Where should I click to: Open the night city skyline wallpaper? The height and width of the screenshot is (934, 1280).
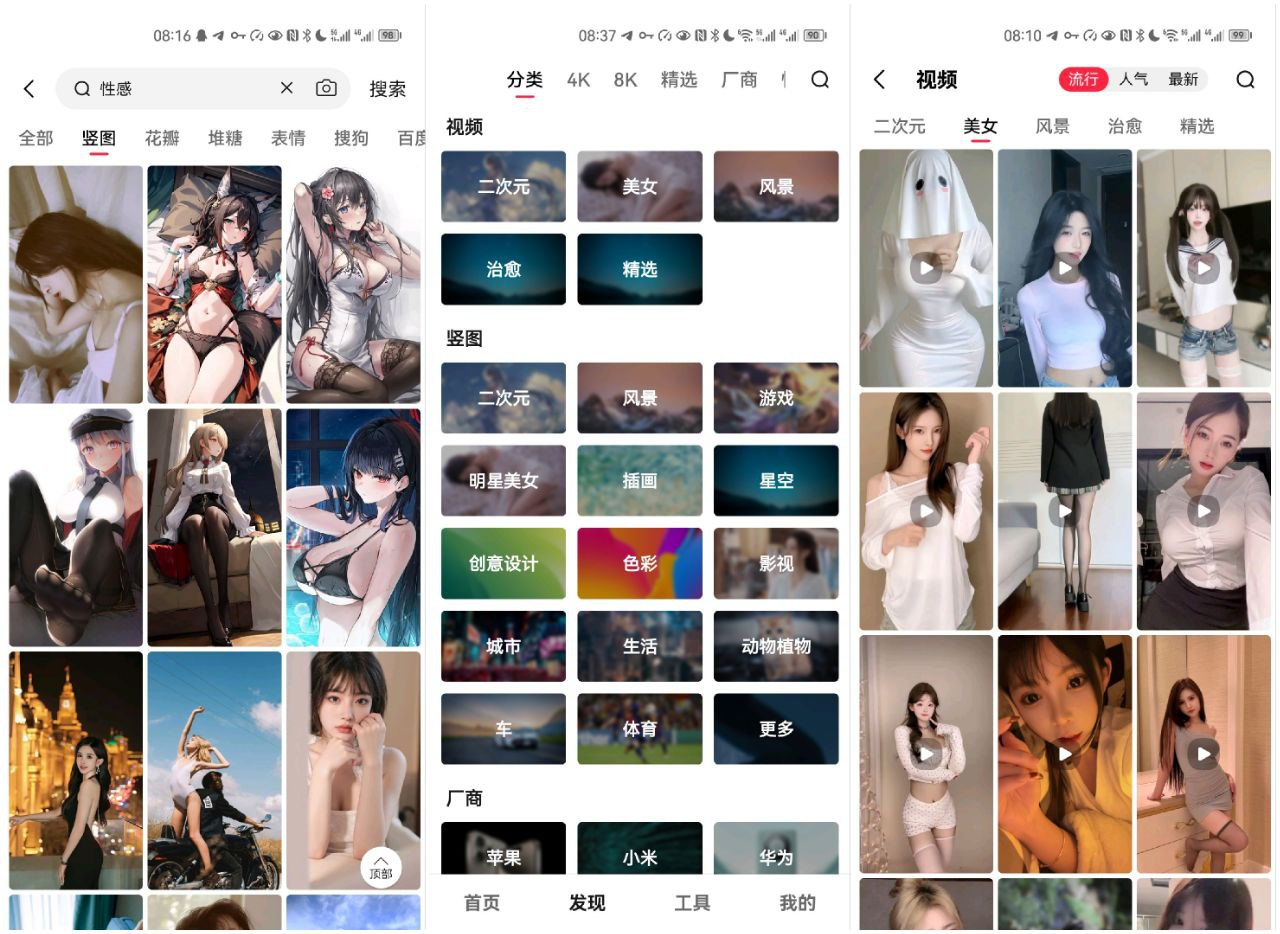(x=76, y=770)
